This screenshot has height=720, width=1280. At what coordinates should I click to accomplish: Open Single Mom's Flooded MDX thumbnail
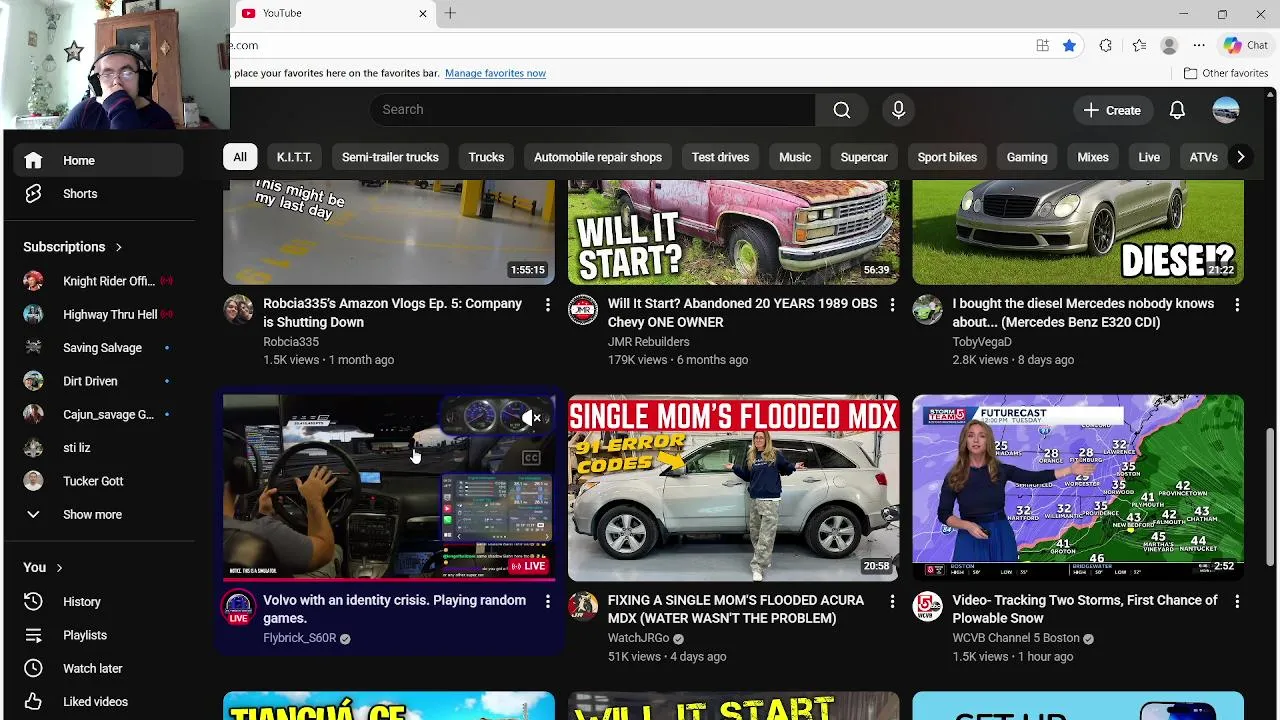(733, 488)
